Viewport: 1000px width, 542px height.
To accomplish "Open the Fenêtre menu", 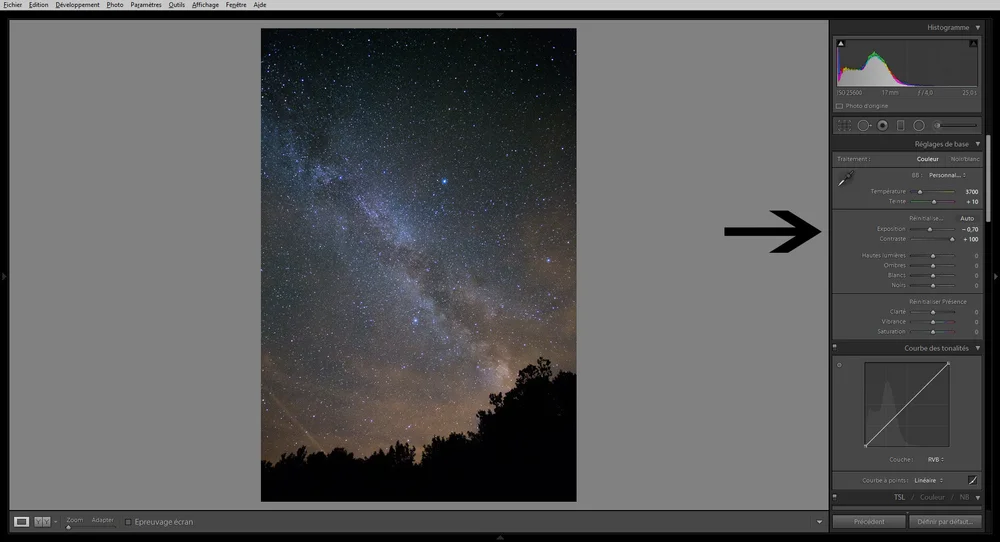I will 236,4.
